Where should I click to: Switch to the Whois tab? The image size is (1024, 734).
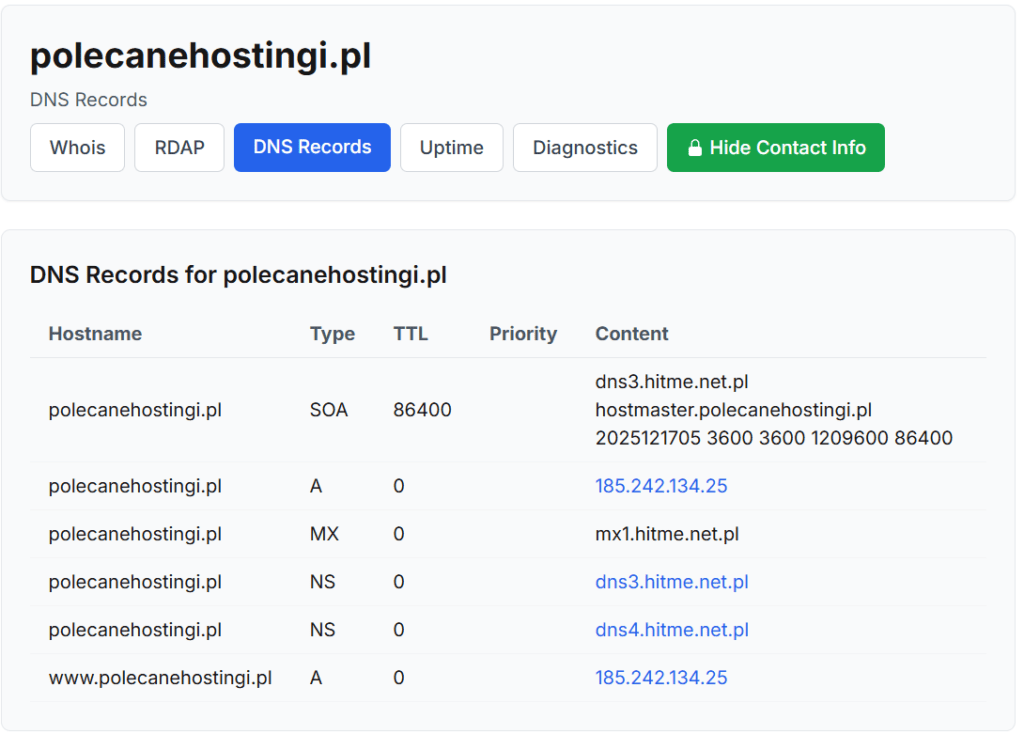pos(77,147)
